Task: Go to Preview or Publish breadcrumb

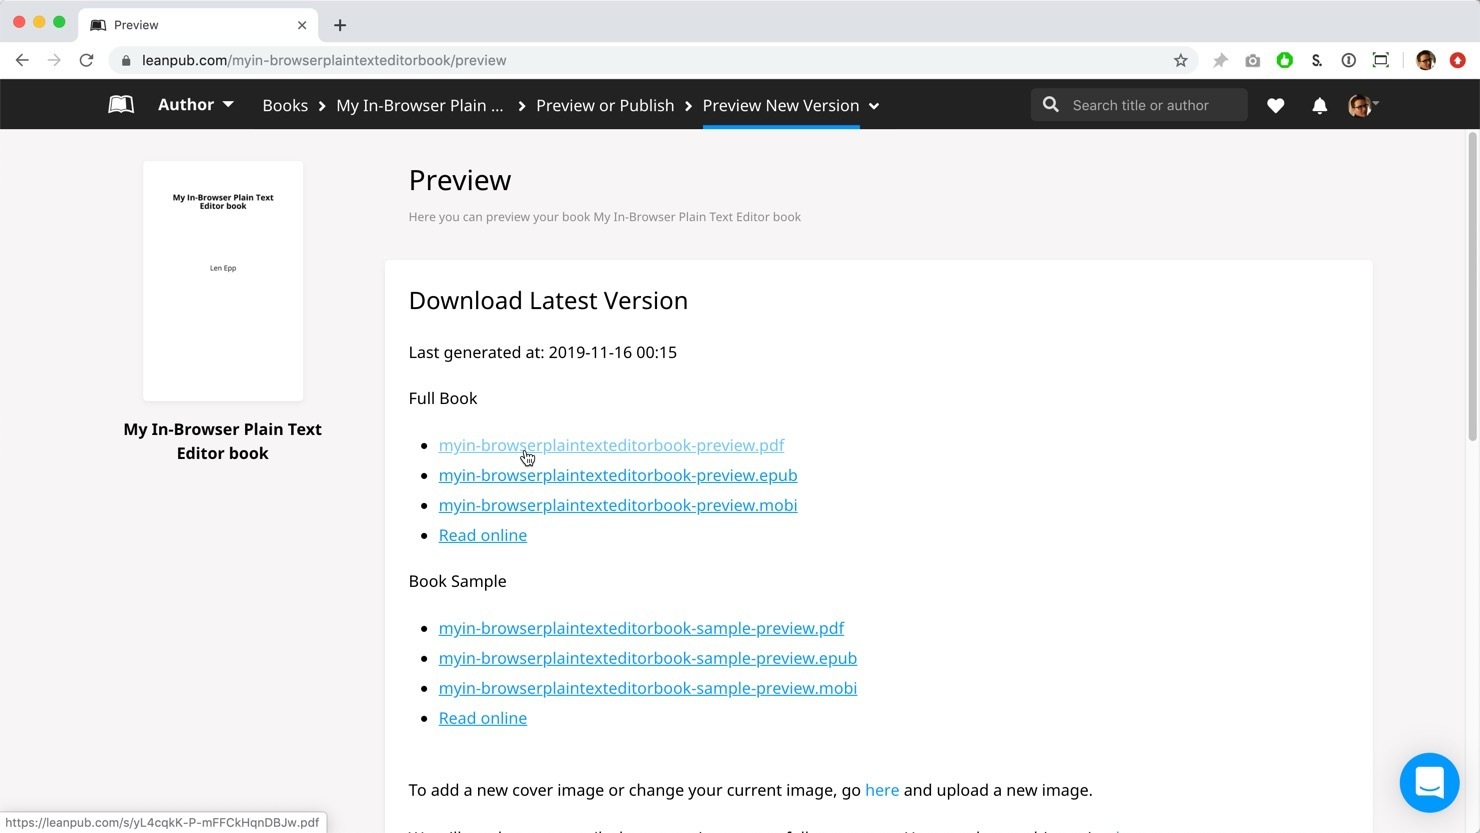Action: 605,105
